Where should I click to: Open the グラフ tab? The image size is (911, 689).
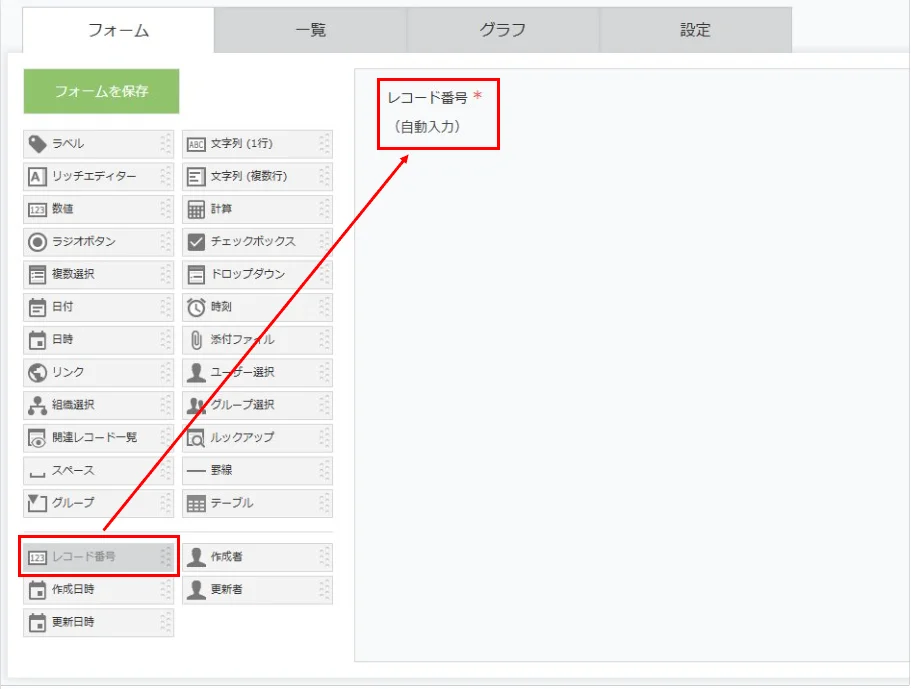pos(502,30)
